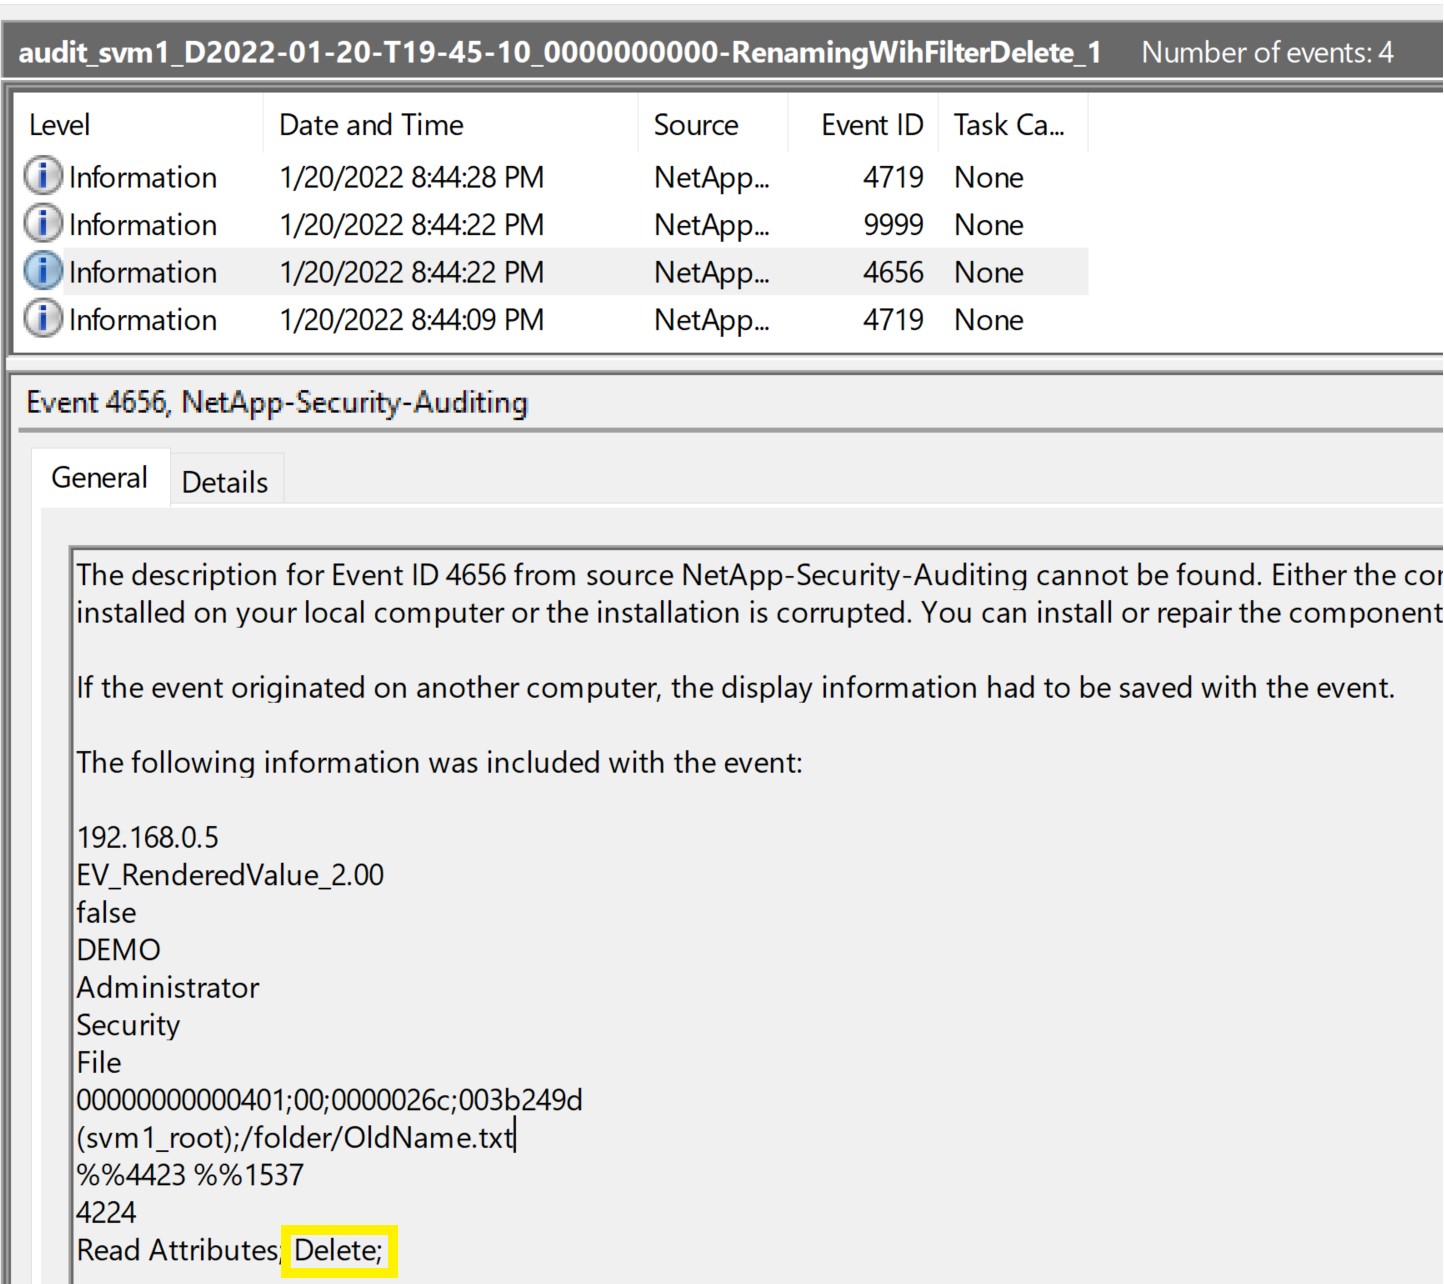Click the info icon beside event 9999
Viewport: 1444px width, 1284px height.
[x=43, y=224]
